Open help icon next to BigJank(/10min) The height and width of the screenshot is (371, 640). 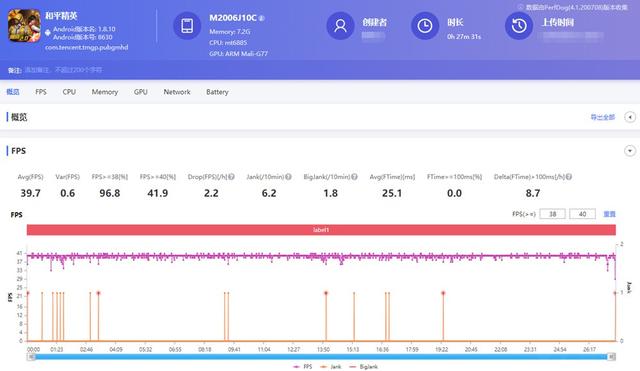click(354, 177)
